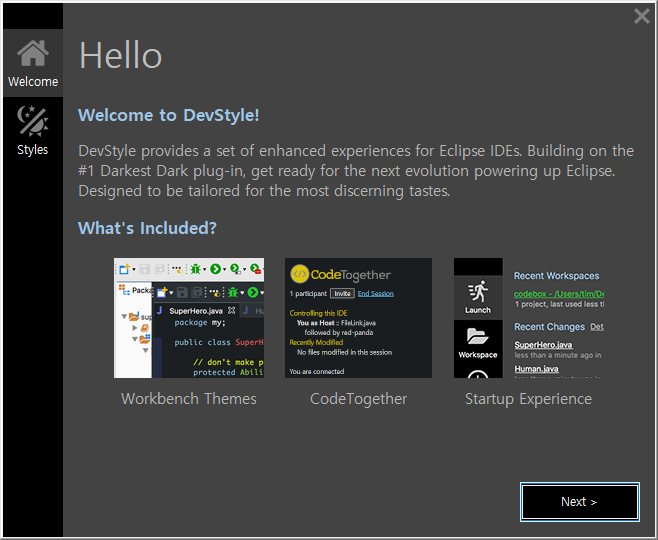
Task: Click the codebox workspace link in preview
Action: click(x=559, y=294)
